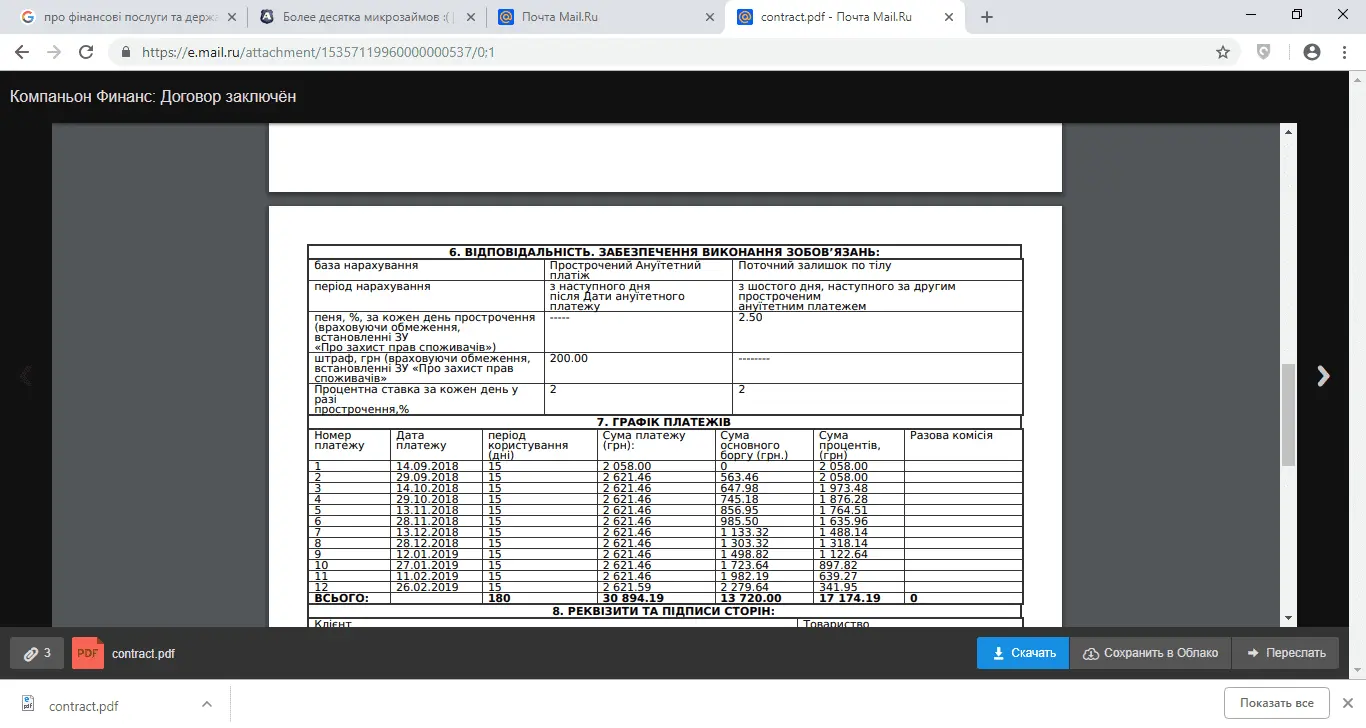The image size is (1366, 728).
Task: Click Показать все downloads button
Action: click(1276, 703)
